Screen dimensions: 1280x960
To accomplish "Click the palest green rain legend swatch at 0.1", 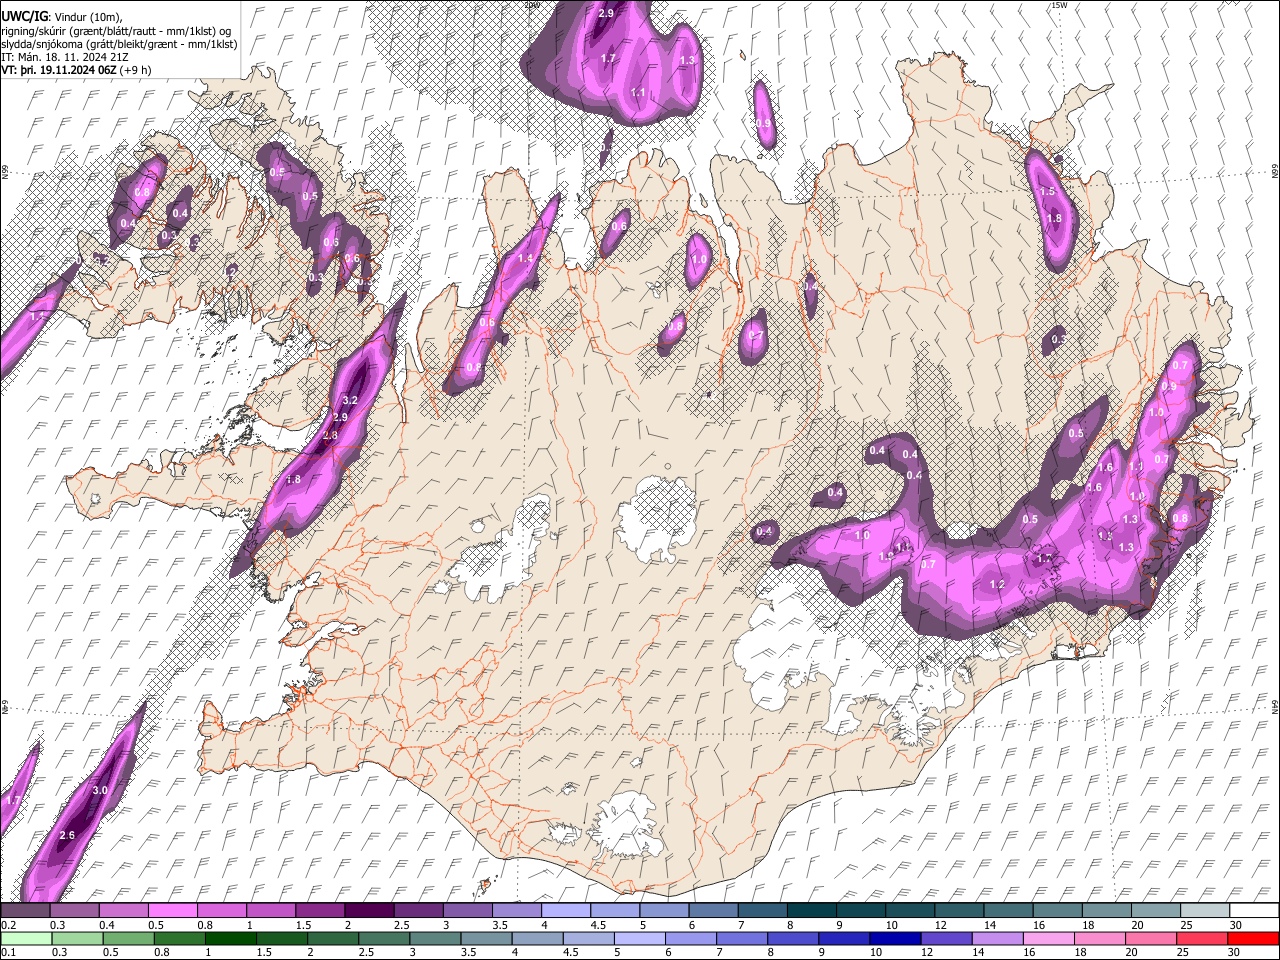I will (x=25, y=938).
